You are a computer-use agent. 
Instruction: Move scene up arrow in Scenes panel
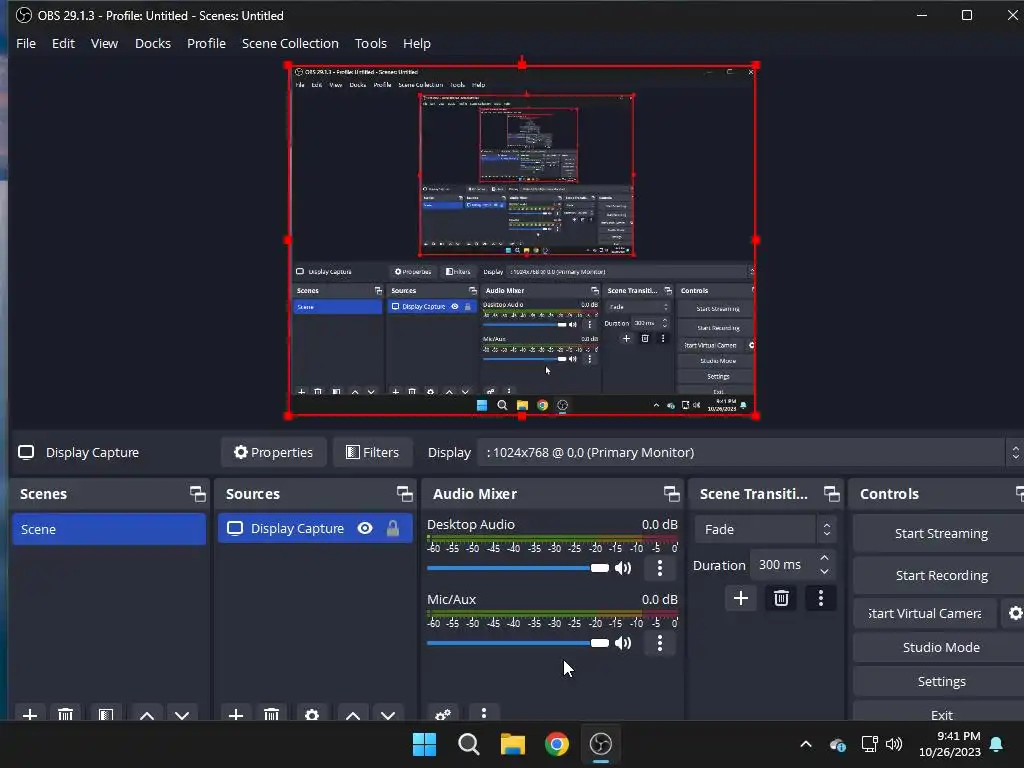147,714
